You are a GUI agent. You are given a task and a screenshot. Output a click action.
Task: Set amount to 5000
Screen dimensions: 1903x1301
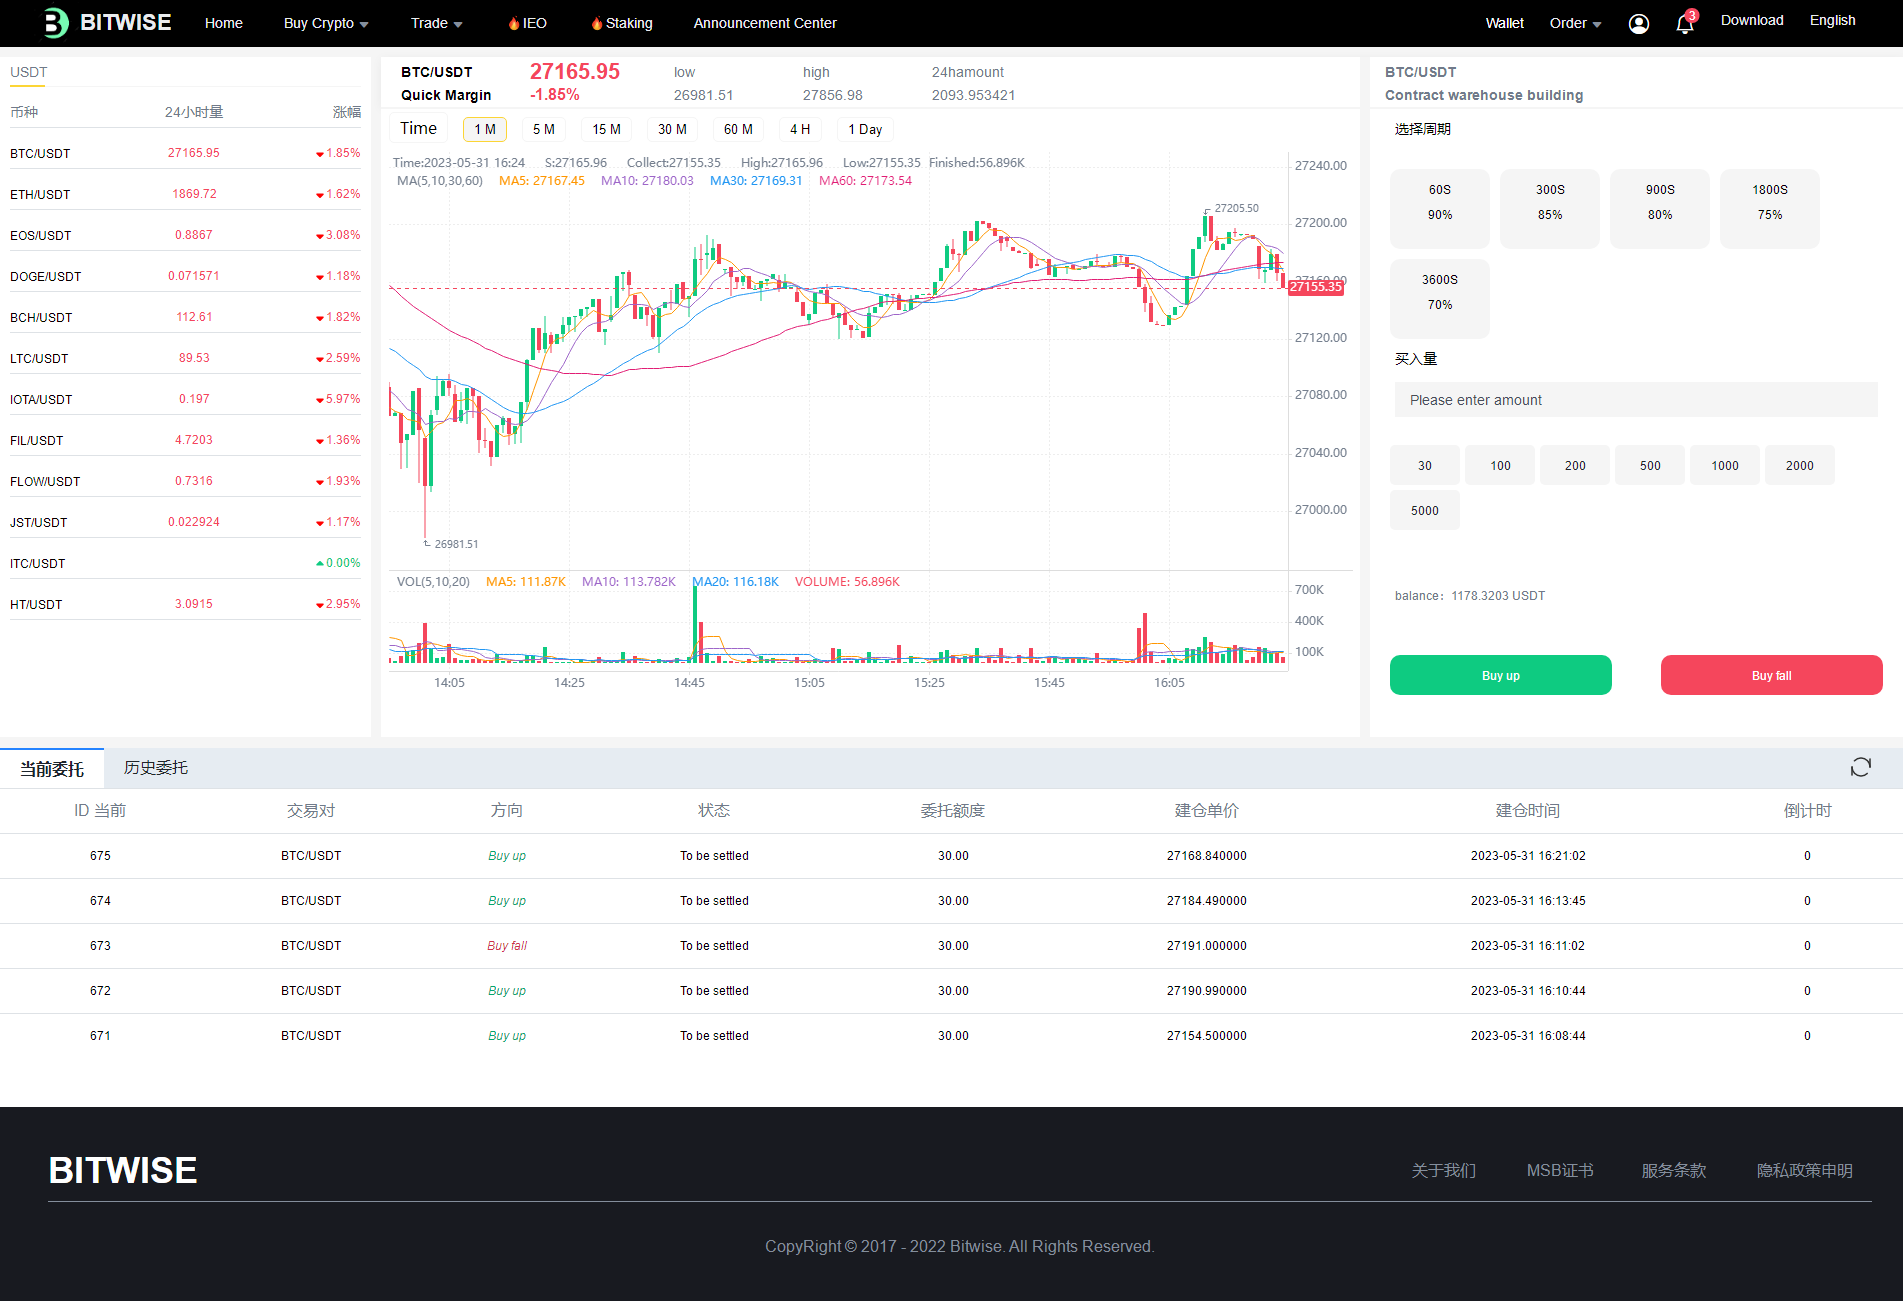[x=1425, y=510]
